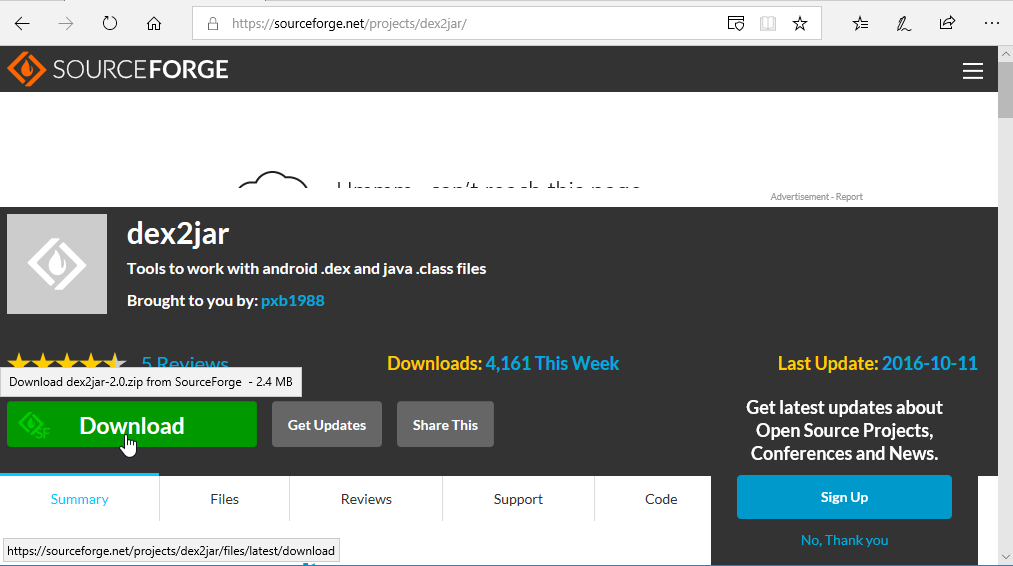Add page to favorites with star icon
The width and height of the screenshot is (1013, 566).
pos(799,23)
